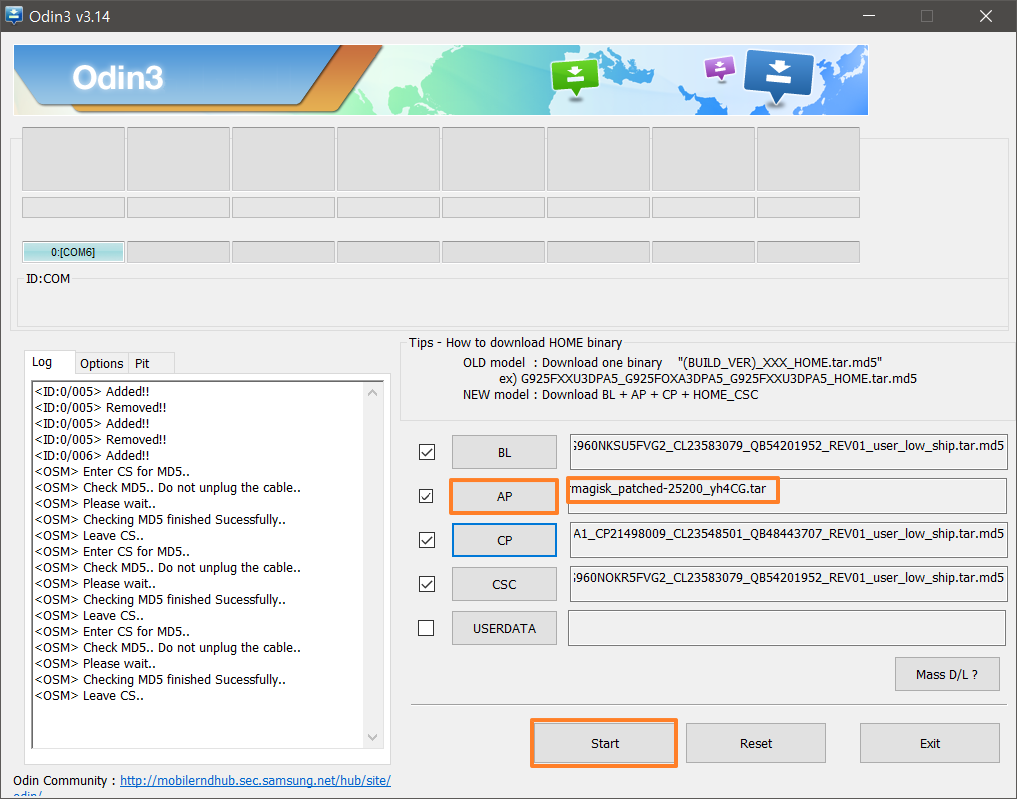1017x799 pixels.
Task: Uncheck the BL file checkbox
Action: pos(427,452)
